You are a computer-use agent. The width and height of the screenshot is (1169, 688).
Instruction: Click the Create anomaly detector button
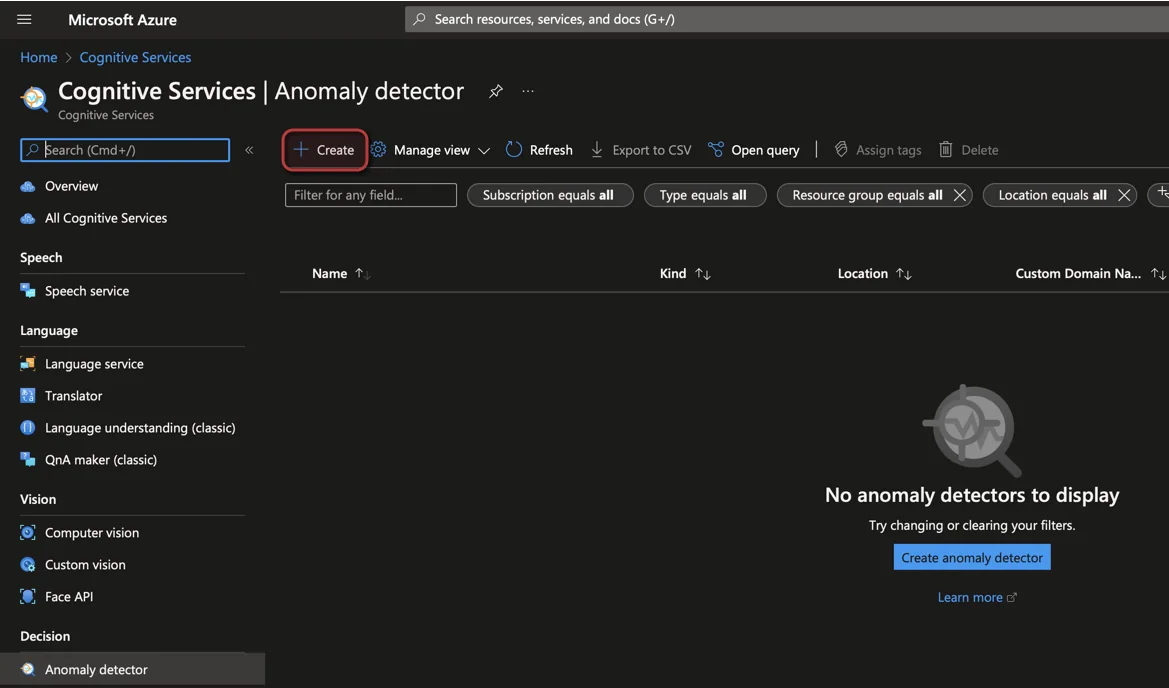pyautogui.click(x=971, y=557)
